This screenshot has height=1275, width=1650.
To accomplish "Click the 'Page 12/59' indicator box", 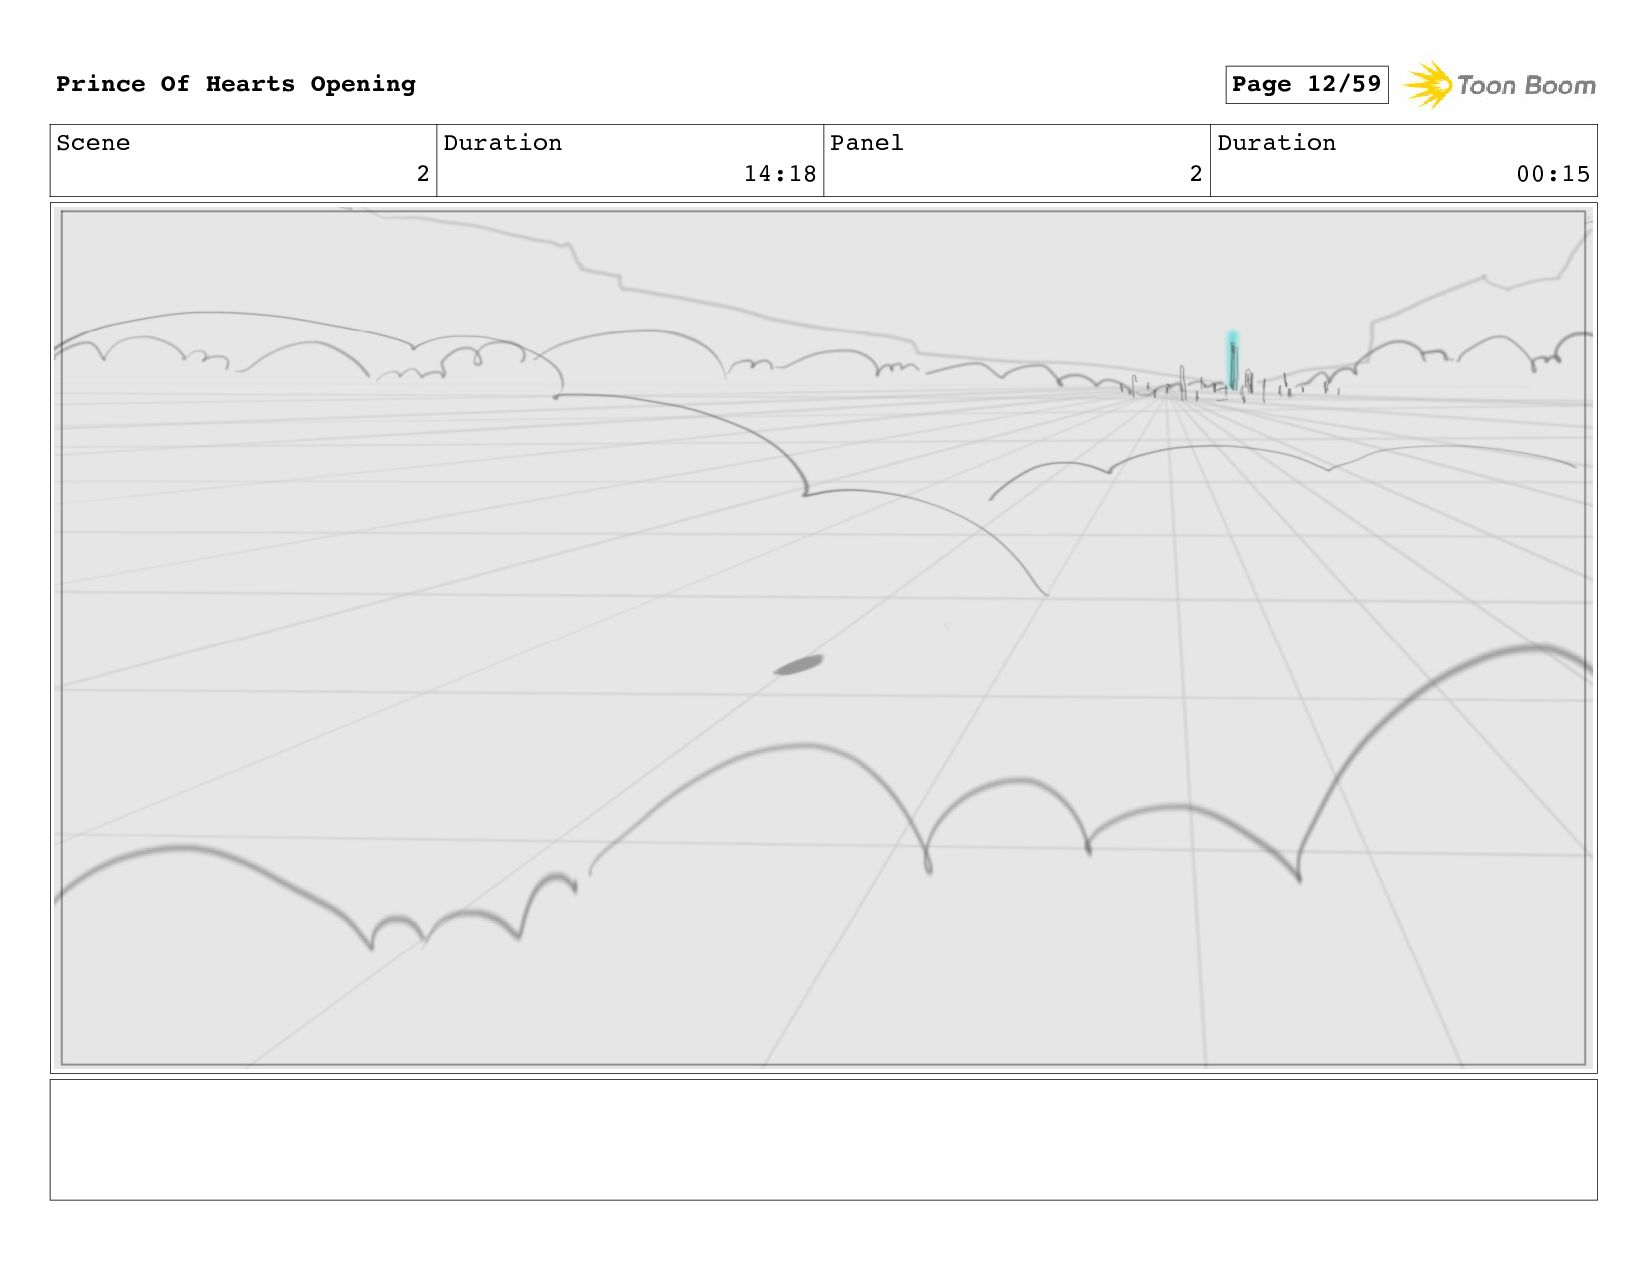I will point(1307,84).
